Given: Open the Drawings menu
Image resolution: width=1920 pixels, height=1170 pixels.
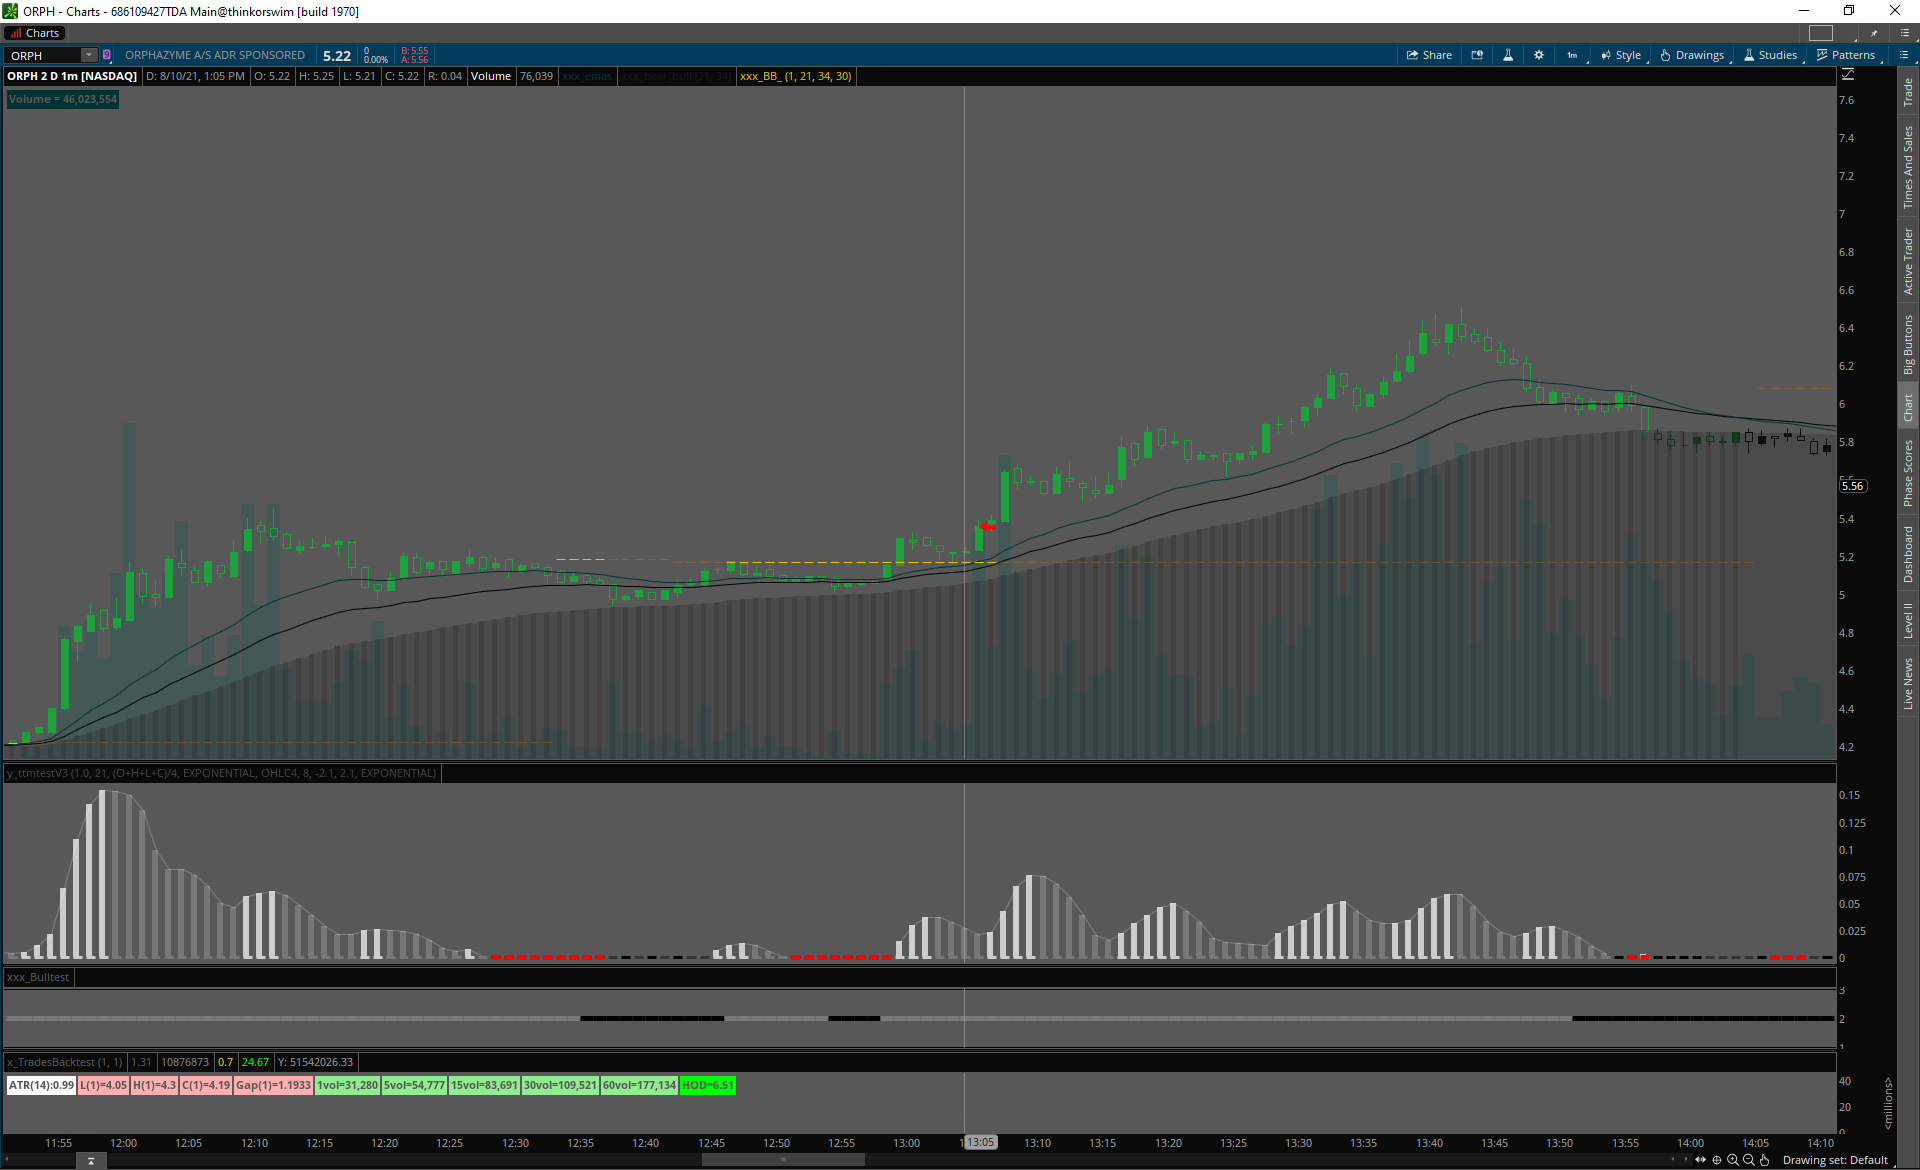Looking at the screenshot, I should 1692,55.
